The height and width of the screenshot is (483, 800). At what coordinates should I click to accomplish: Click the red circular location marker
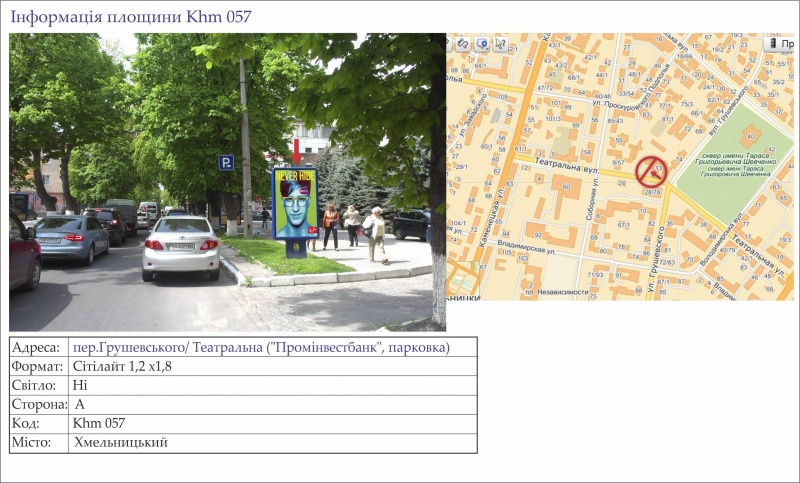[x=651, y=171]
